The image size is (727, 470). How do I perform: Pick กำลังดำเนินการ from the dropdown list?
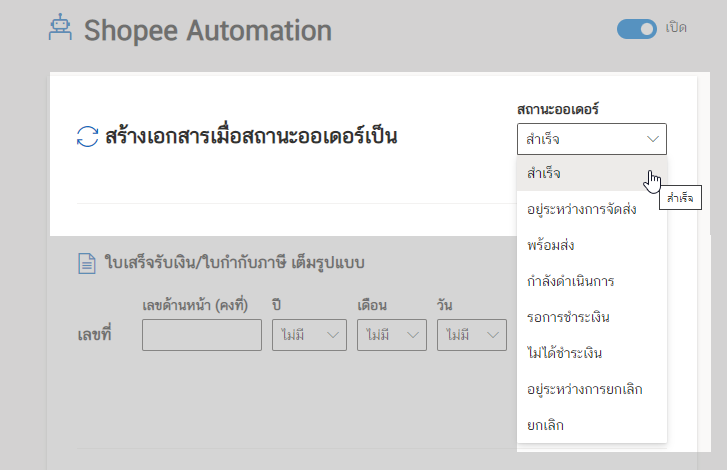pos(592,281)
